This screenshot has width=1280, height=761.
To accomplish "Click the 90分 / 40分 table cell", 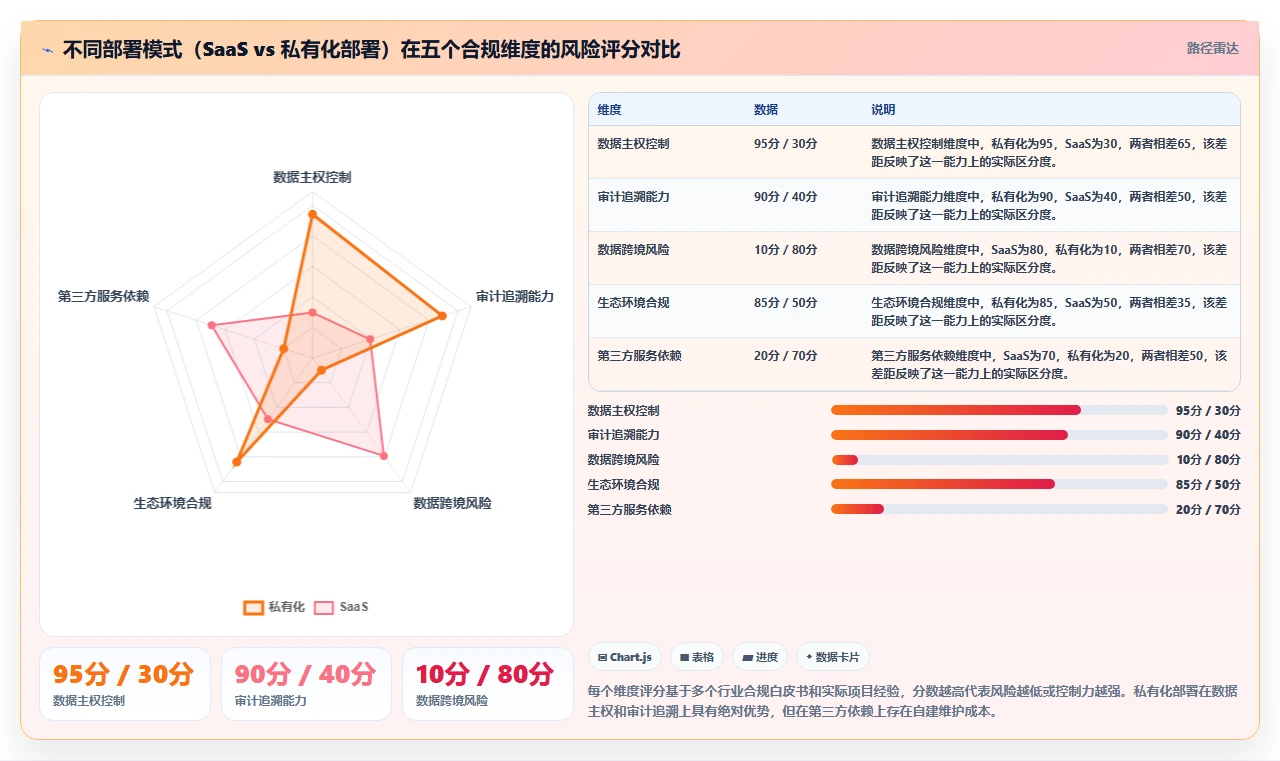I will (786, 196).
